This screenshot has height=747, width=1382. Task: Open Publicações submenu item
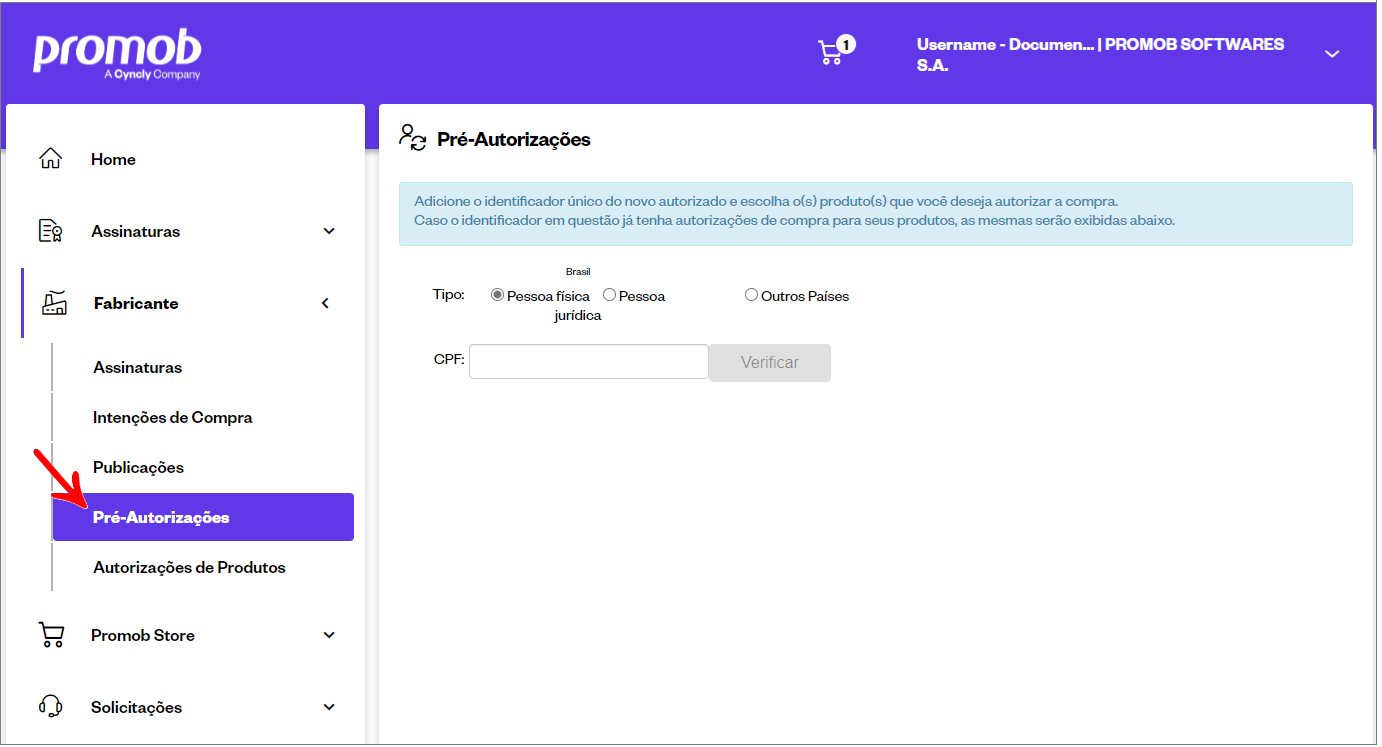(x=139, y=467)
